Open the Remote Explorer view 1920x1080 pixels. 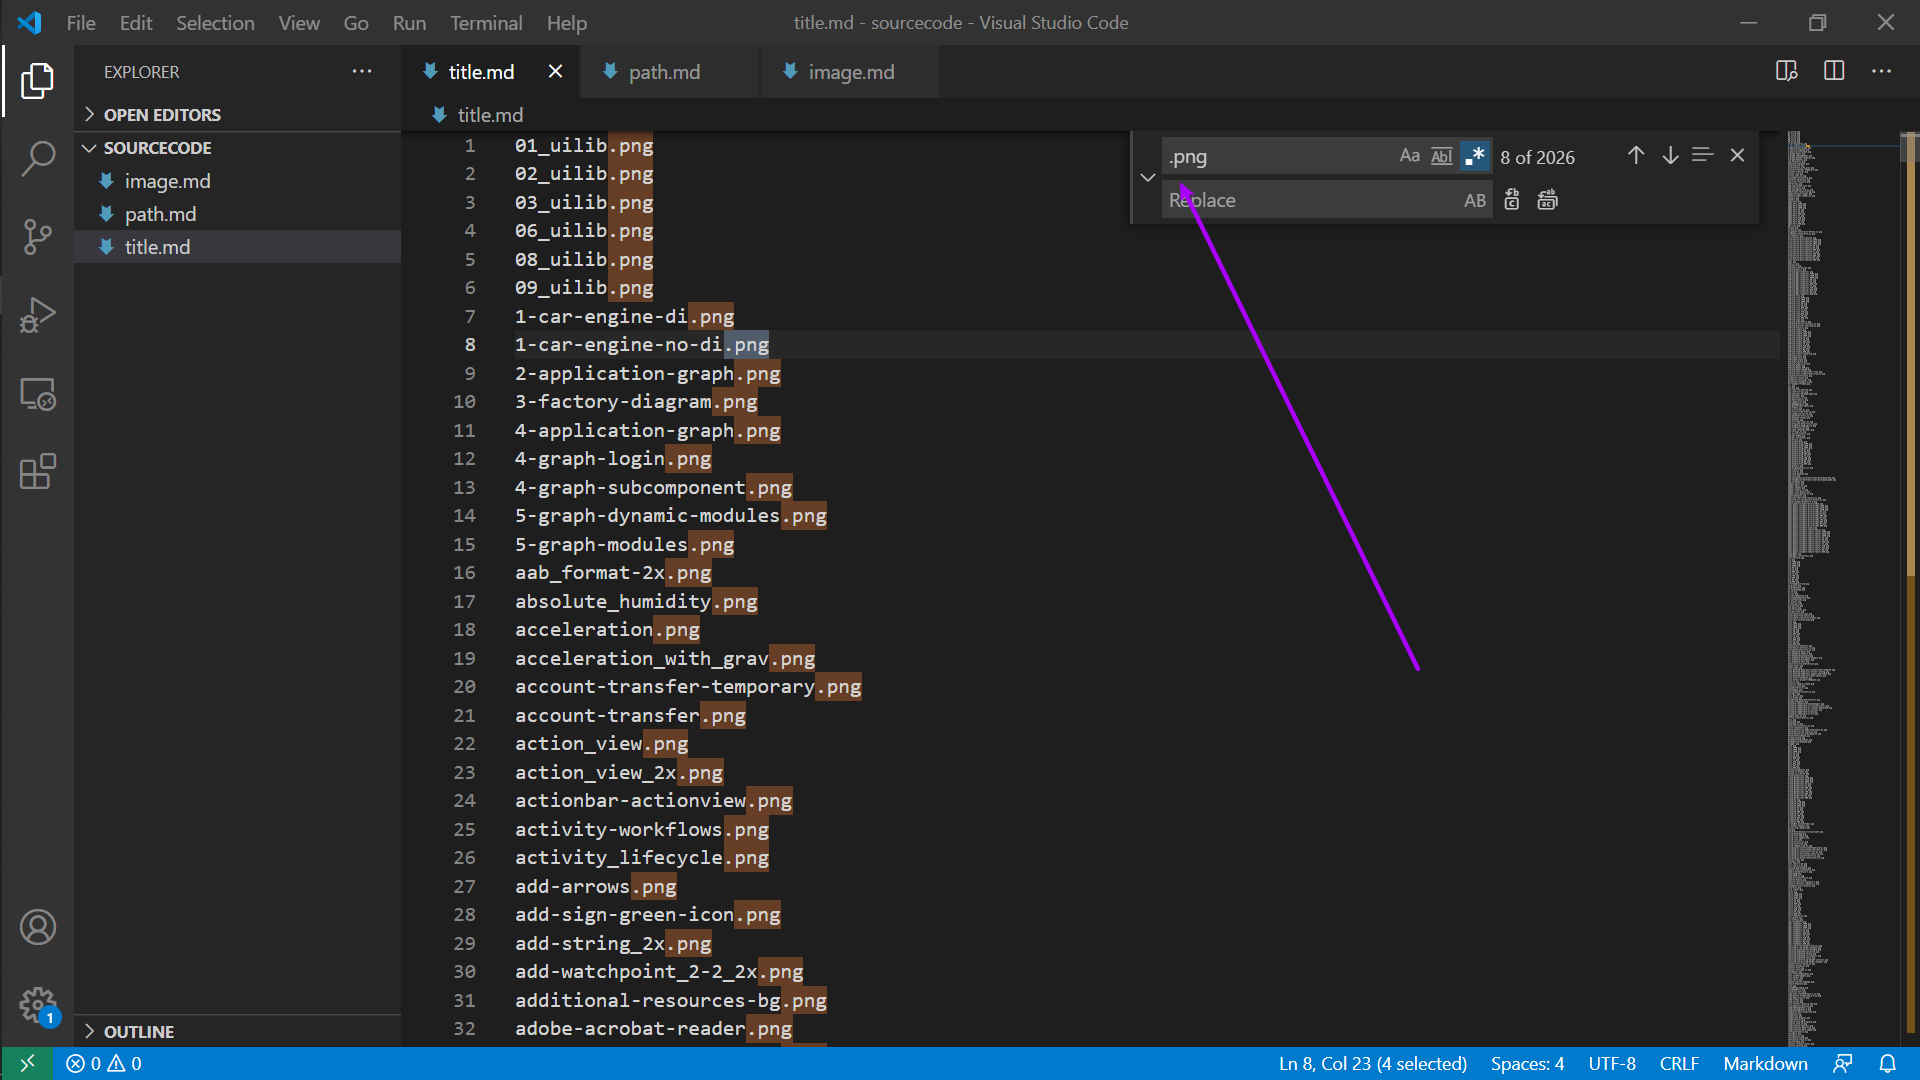coord(37,394)
